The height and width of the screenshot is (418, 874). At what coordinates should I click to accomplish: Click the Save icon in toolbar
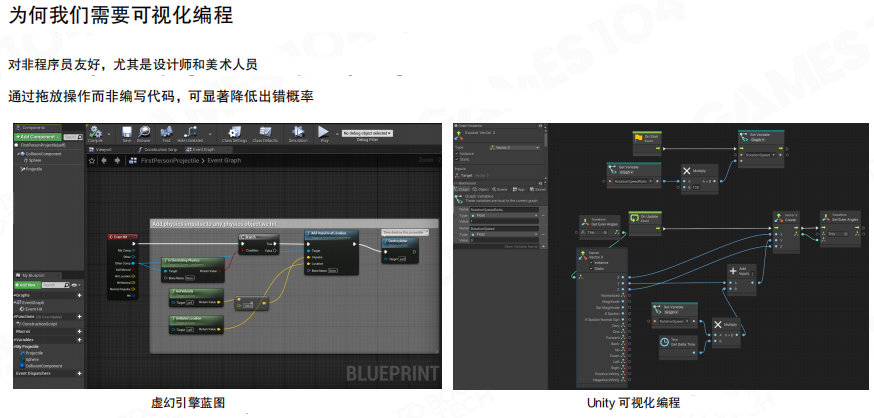tap(127, 133)
